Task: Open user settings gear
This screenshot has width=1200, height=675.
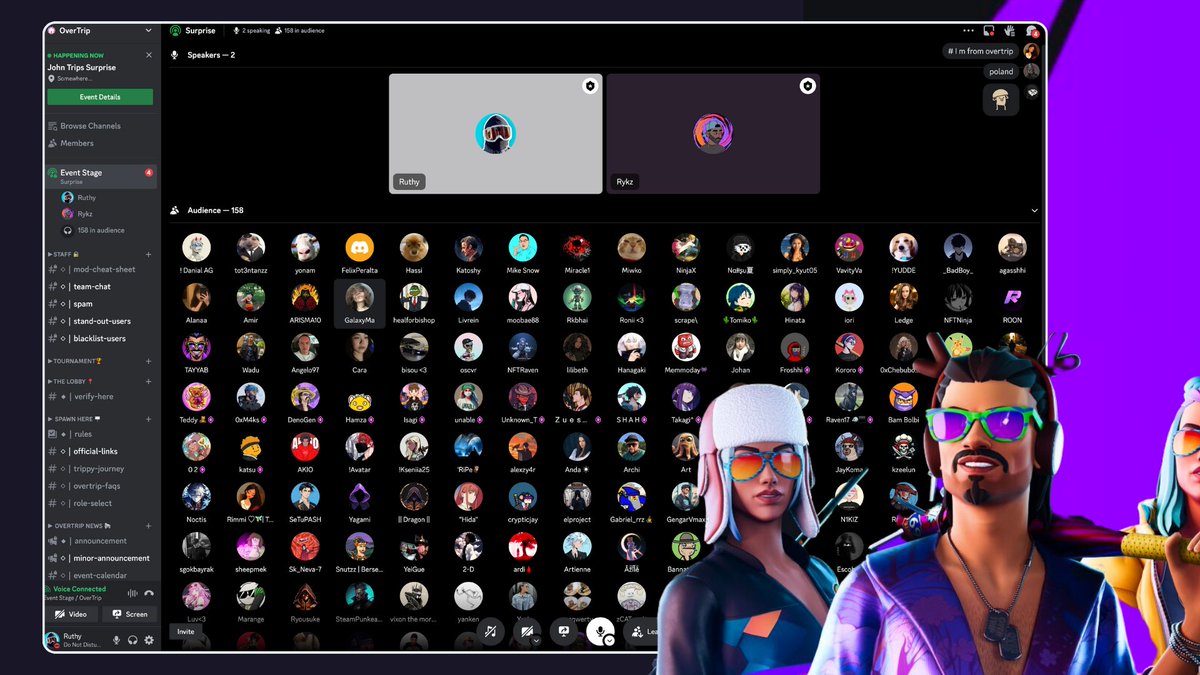Action: [x=149, y=640]
